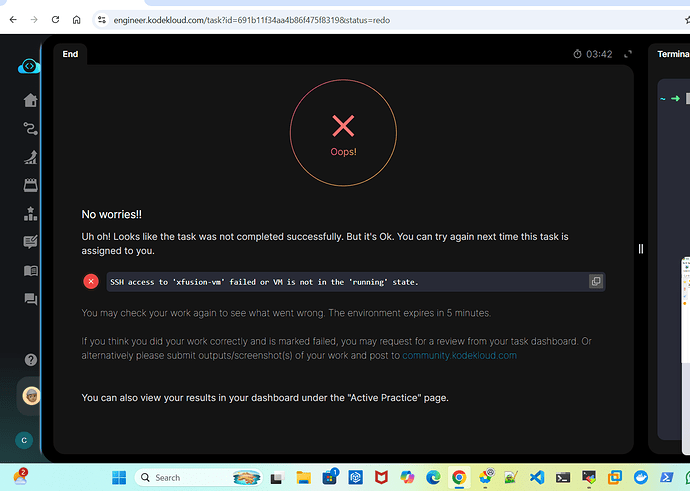Click the panel splitter handle
This screenshot has height=491, width=690.
coord(641,249)
